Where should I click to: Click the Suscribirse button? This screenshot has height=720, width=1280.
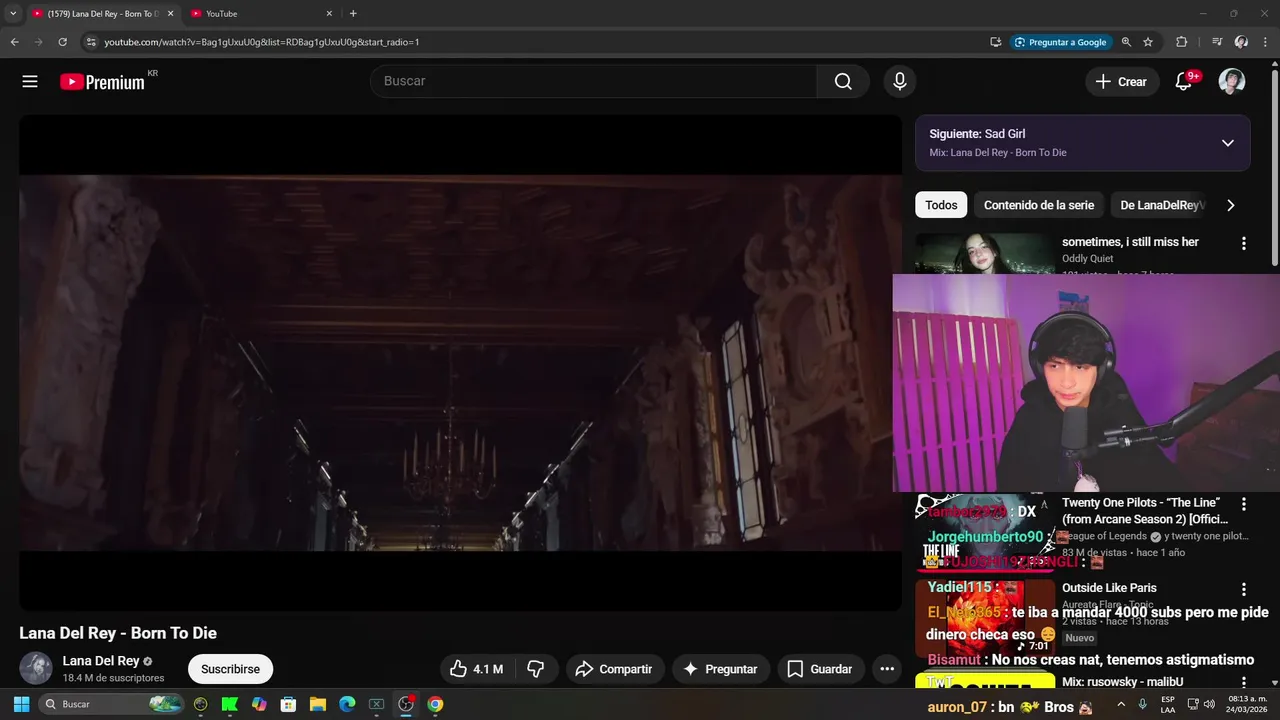click(x=230, y=669)
